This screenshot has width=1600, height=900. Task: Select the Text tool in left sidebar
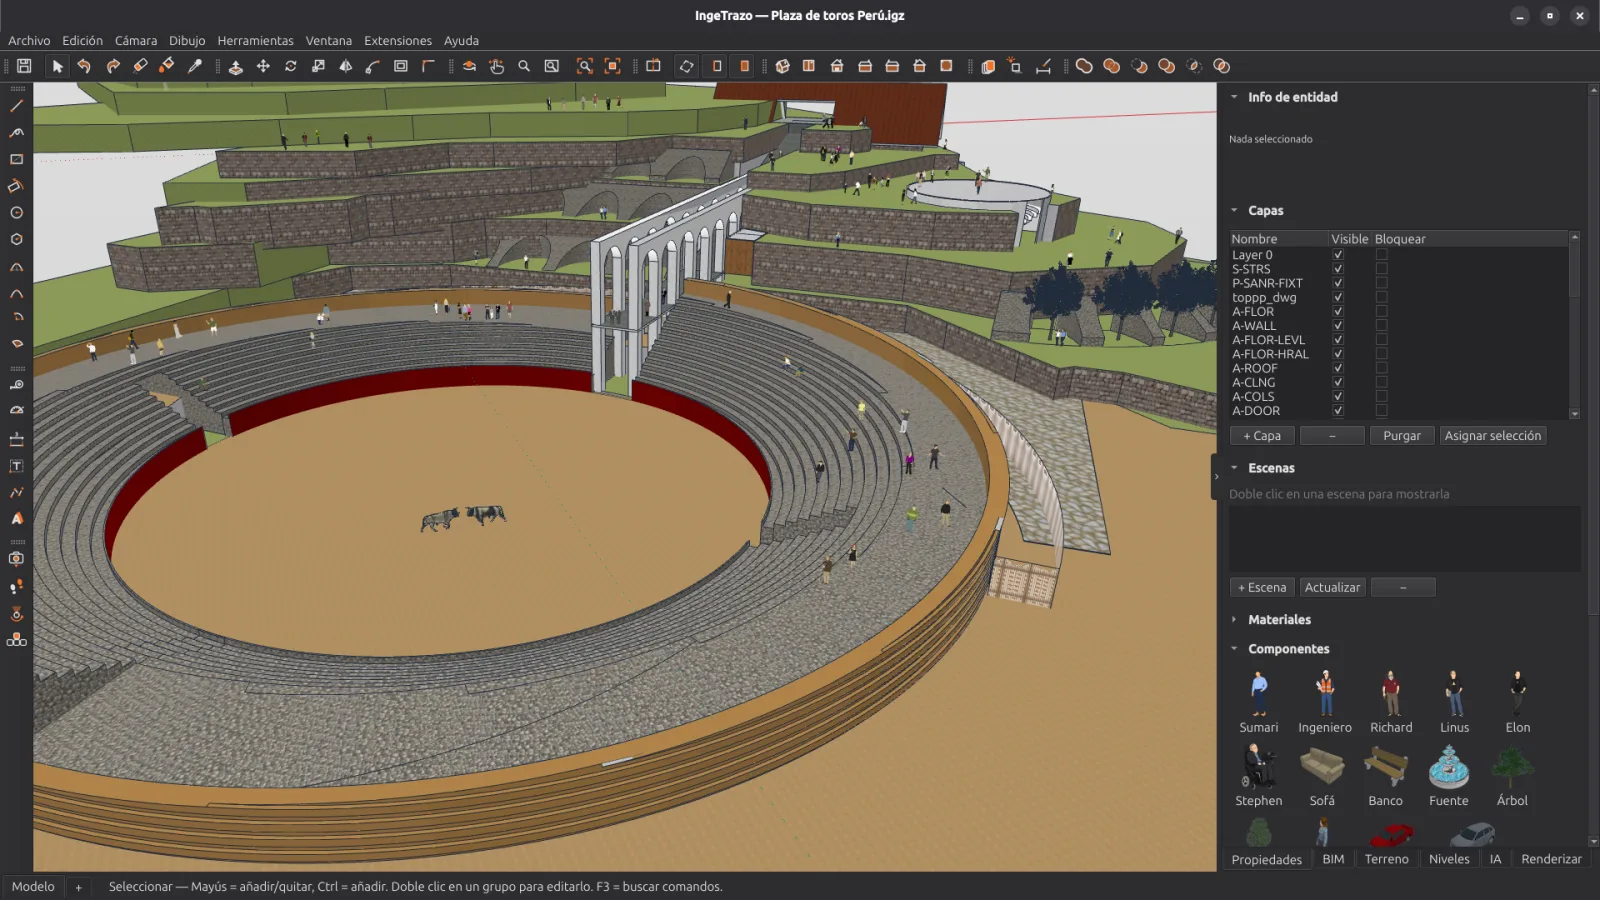(x=17, y=466)
